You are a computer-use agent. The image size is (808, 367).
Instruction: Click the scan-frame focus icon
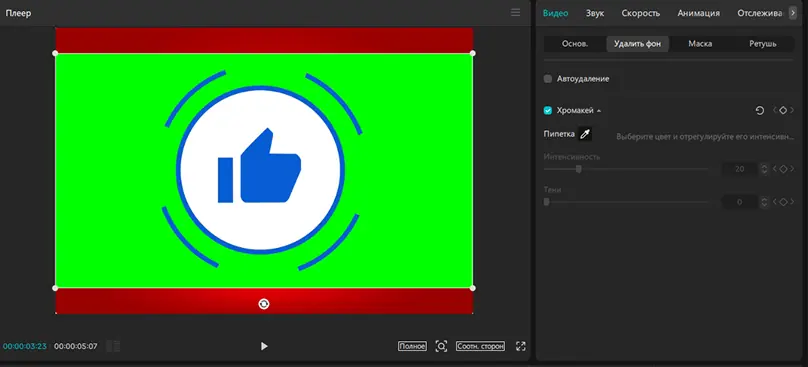tap(441, 346)
